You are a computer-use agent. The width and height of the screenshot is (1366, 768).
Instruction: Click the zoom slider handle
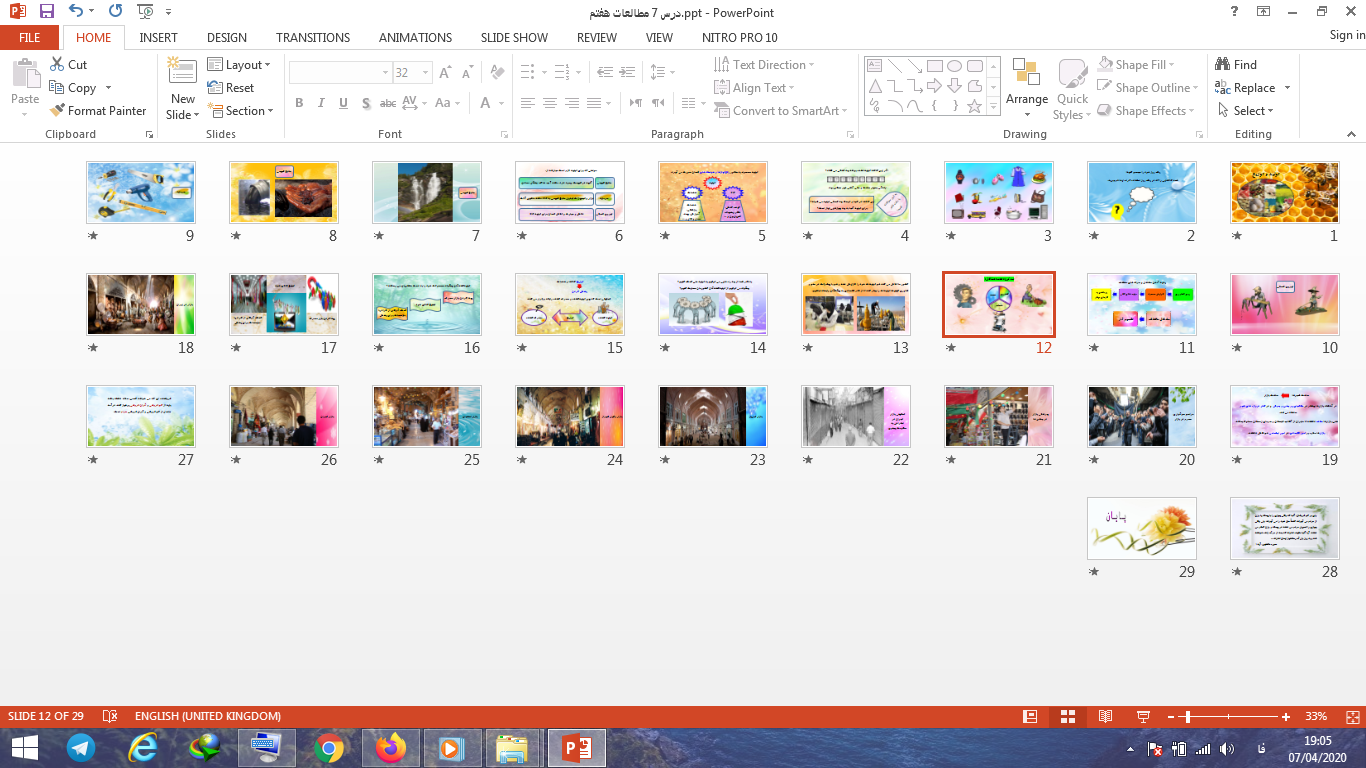tap(1187, 716)
